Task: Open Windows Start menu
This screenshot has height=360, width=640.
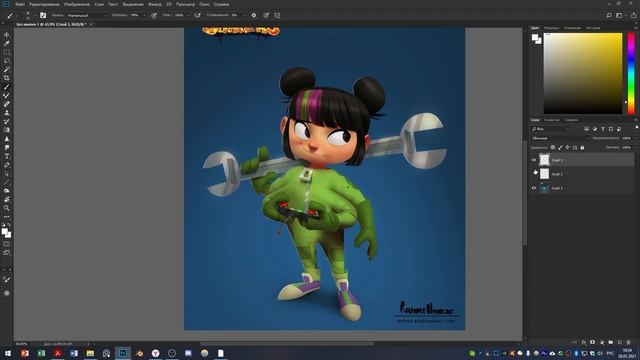Action: coord(8,353)
